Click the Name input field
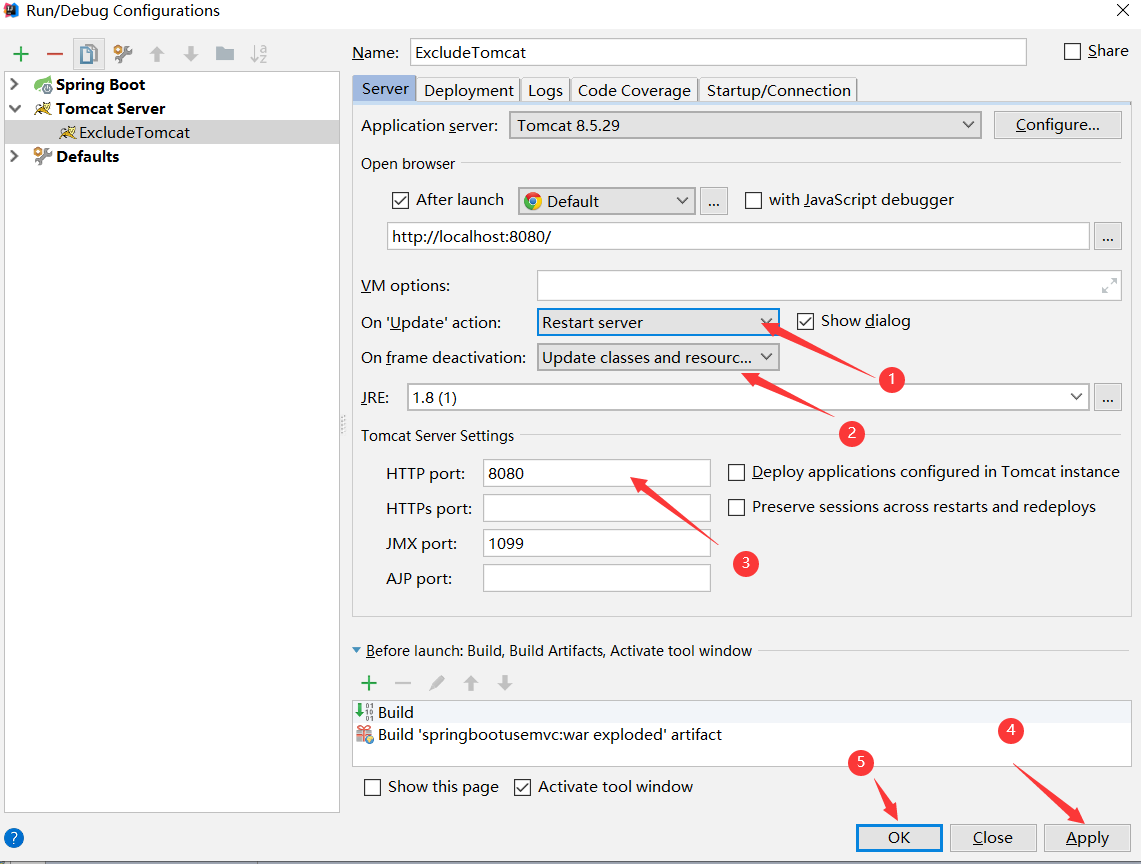This screenshot has width=1141, height=864. click(x=718, y=52)
